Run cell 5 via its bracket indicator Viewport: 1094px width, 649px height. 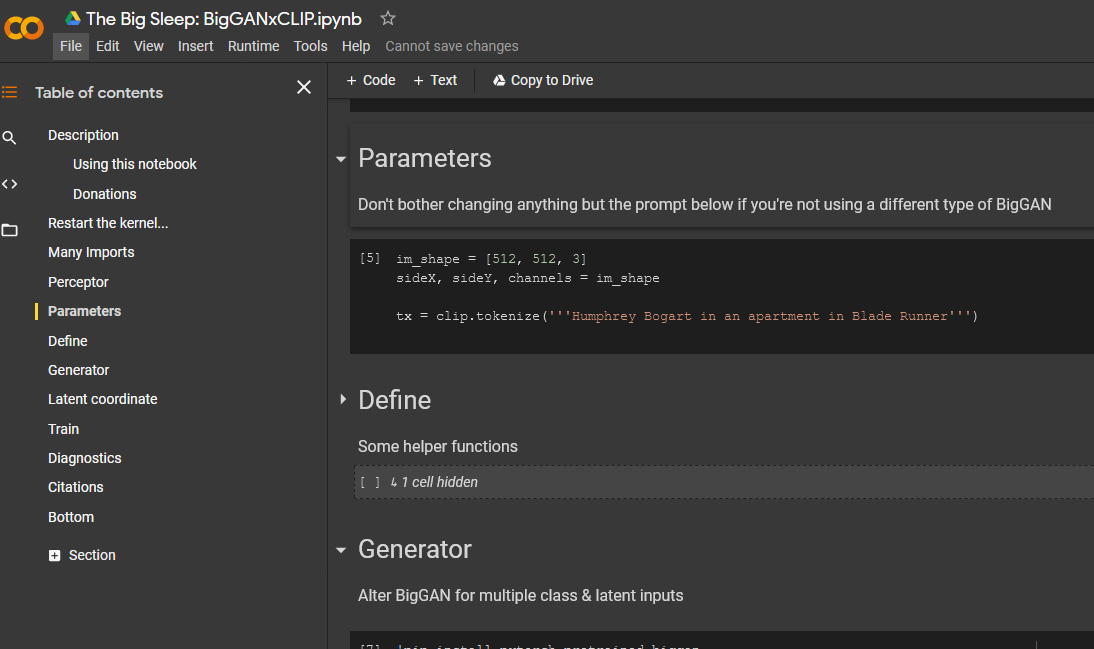(370, 258)
